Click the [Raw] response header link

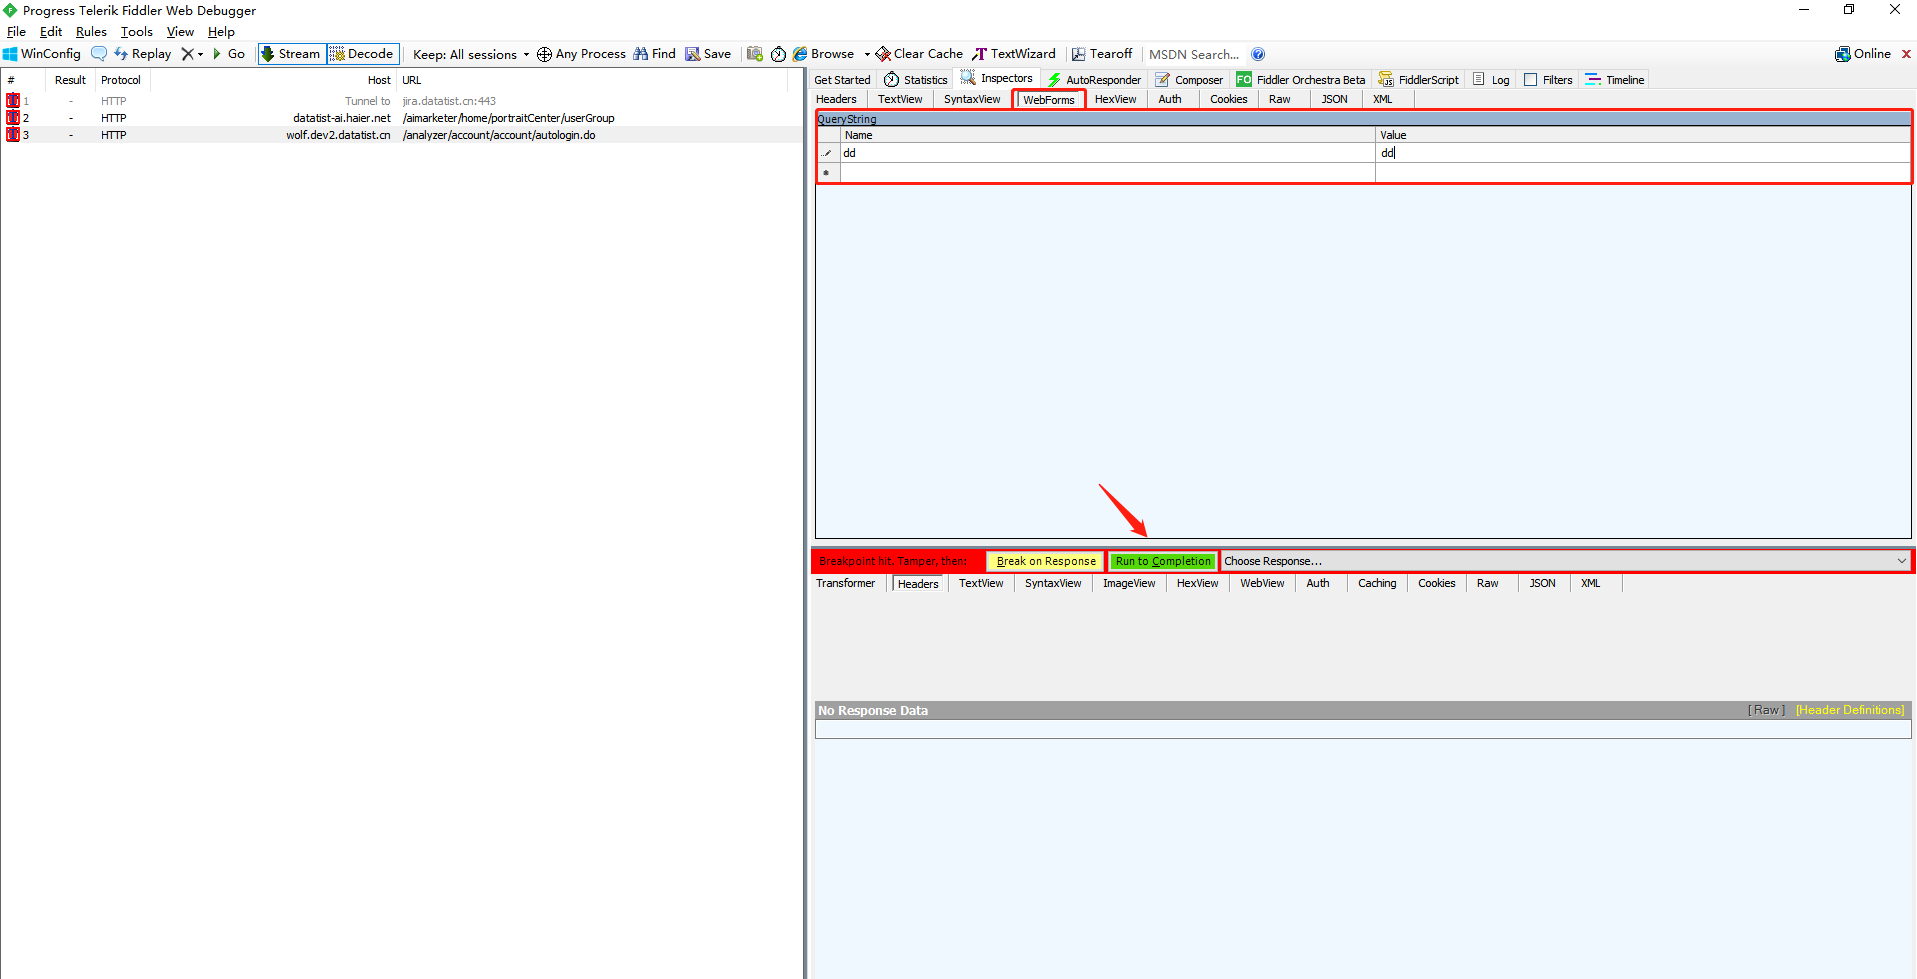point(1766,710)
